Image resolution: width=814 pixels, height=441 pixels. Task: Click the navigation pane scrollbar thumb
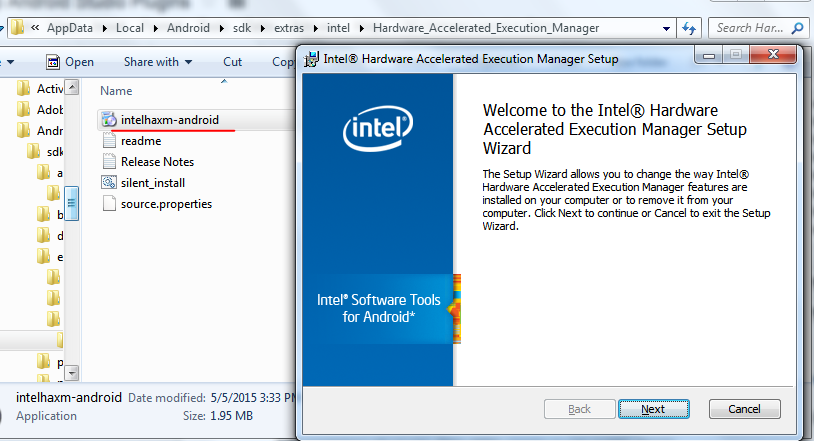coord(72,203)
